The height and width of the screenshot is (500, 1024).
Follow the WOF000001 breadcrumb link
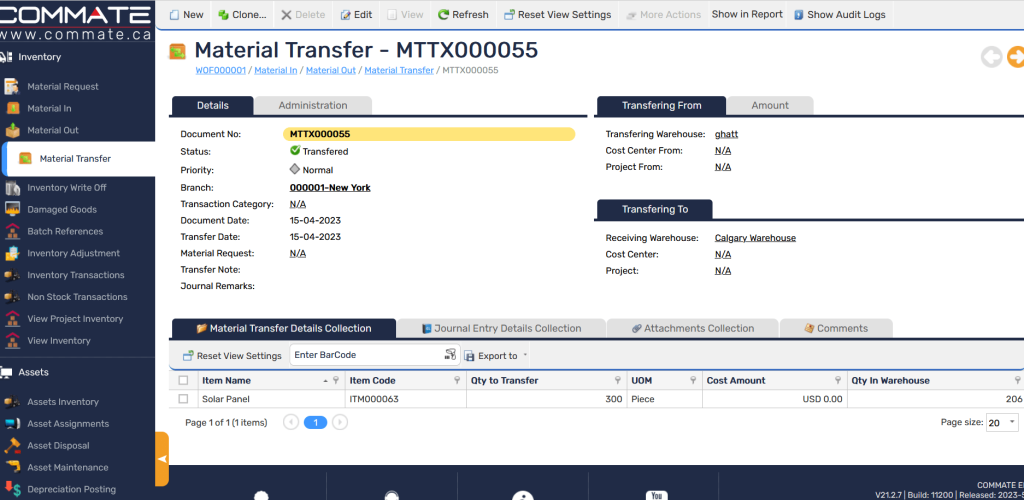(220, 70)
